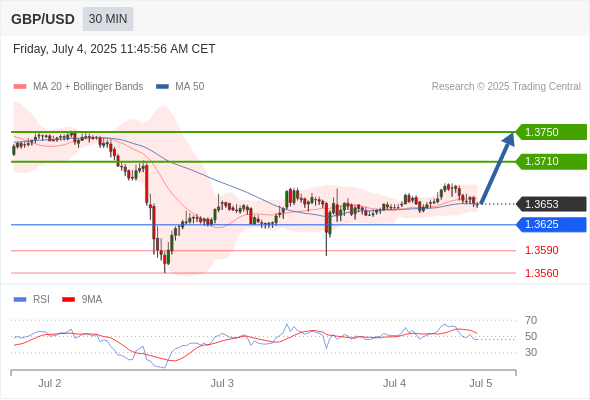Click the Jul 4 date axis label

[394, 383]
